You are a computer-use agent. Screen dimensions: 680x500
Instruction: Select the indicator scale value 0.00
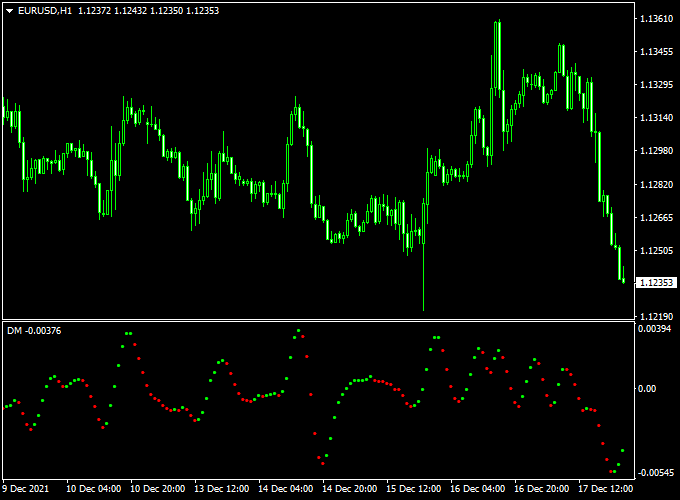(x=647, y=389)
